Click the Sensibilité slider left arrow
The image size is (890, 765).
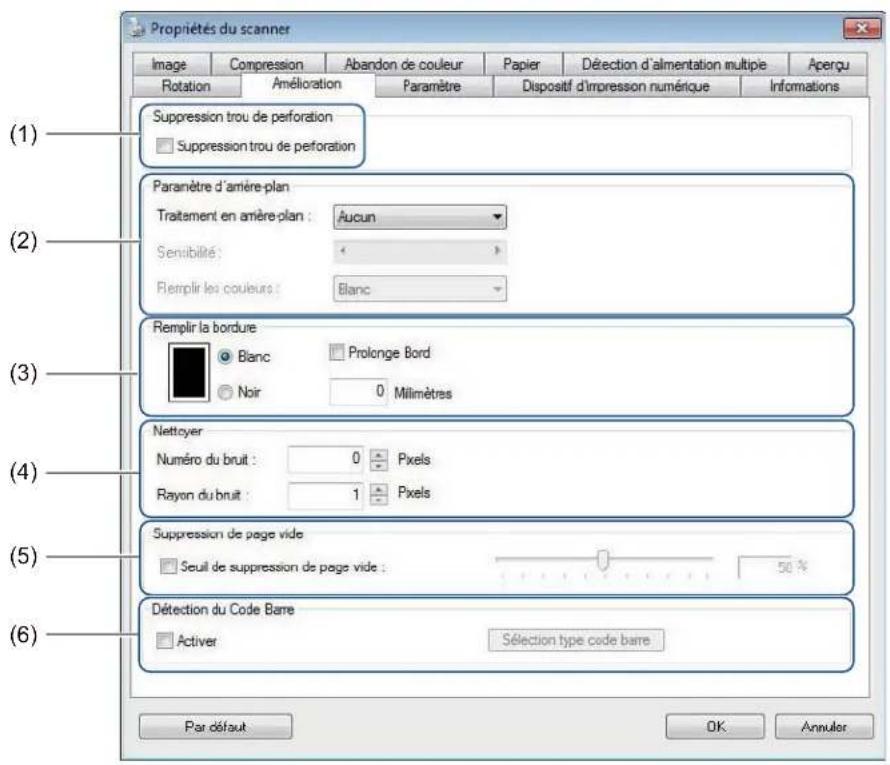pyautogui.click(x=343, y=250)
